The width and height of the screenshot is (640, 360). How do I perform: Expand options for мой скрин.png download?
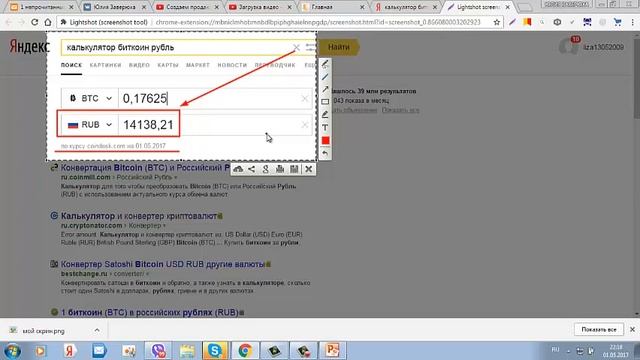click(x=97, y=330)
